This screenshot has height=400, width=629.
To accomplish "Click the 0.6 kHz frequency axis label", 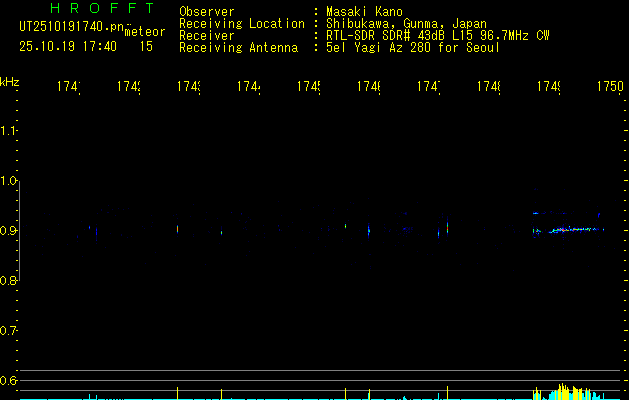I will (x=9, y=380).
